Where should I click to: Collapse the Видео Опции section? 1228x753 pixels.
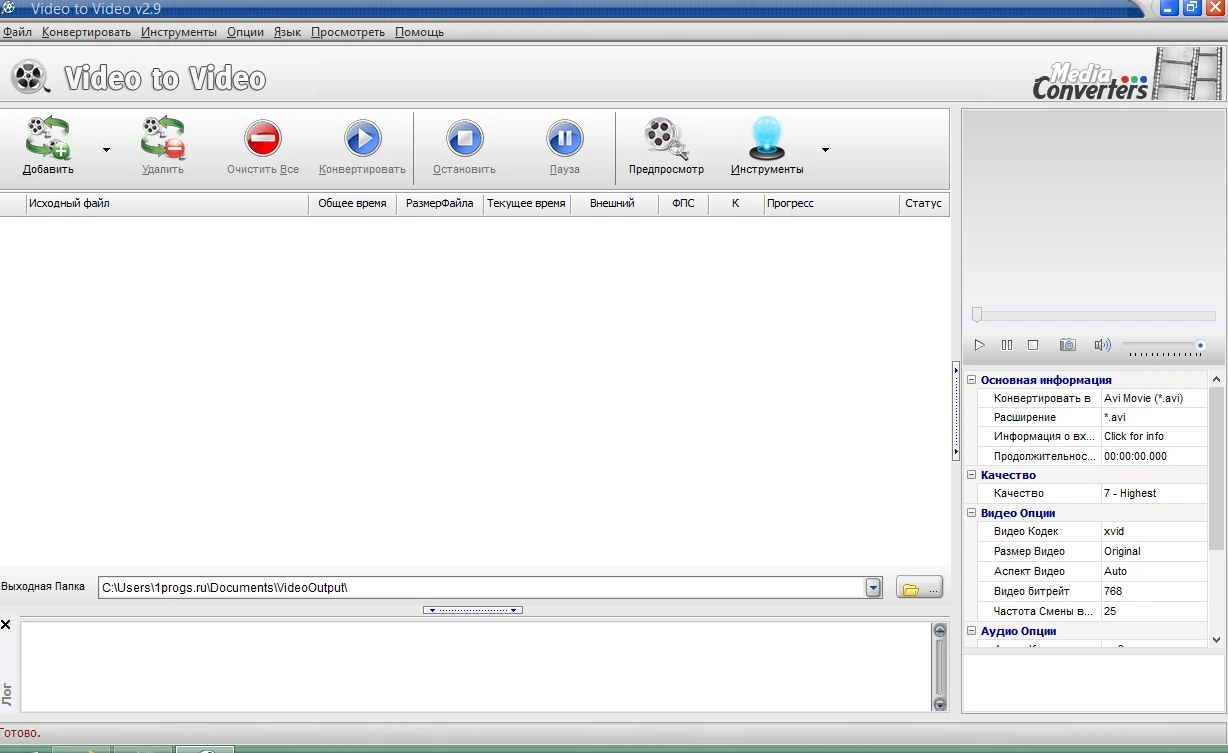point(971,513)
